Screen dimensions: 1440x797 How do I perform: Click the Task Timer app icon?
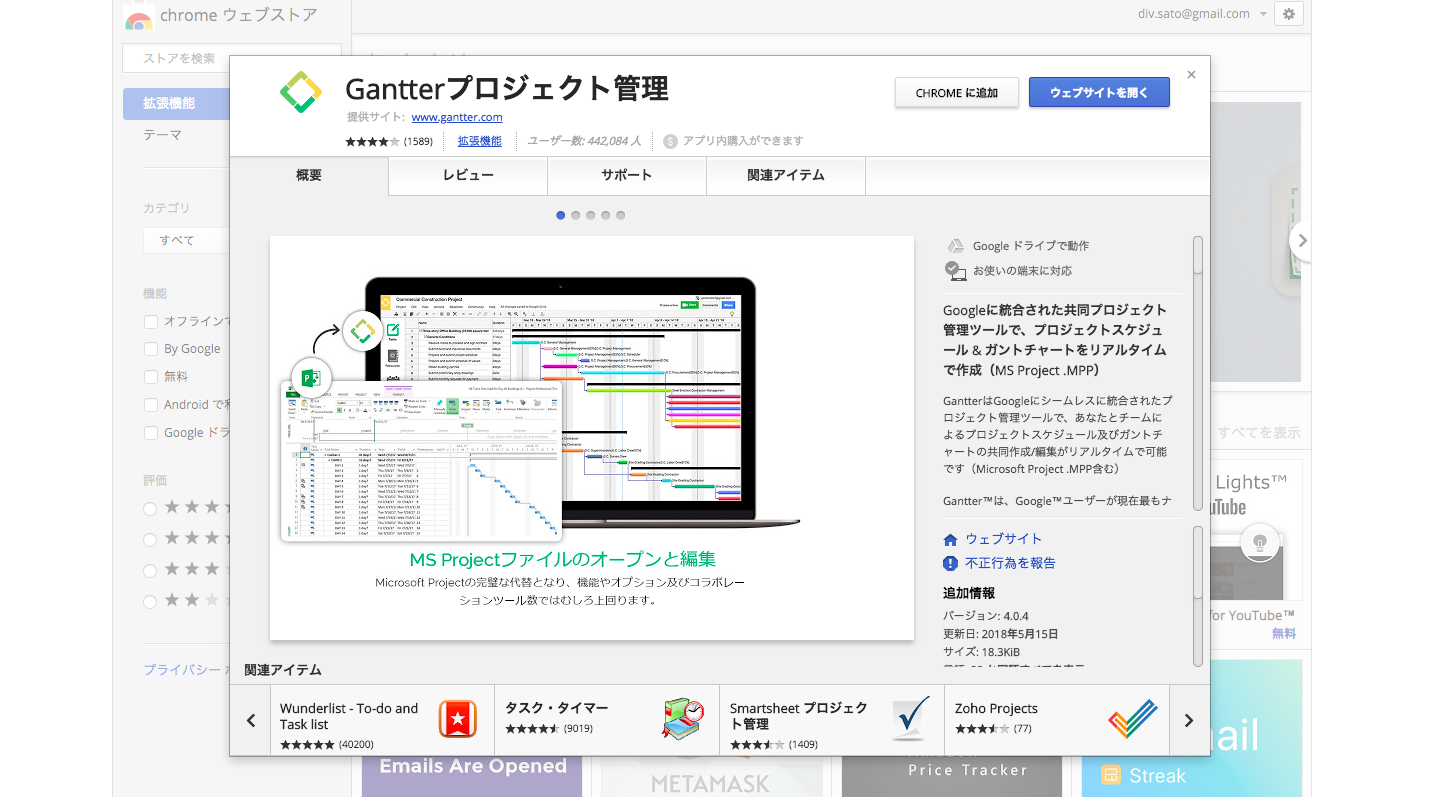click(x=683, y=718)
